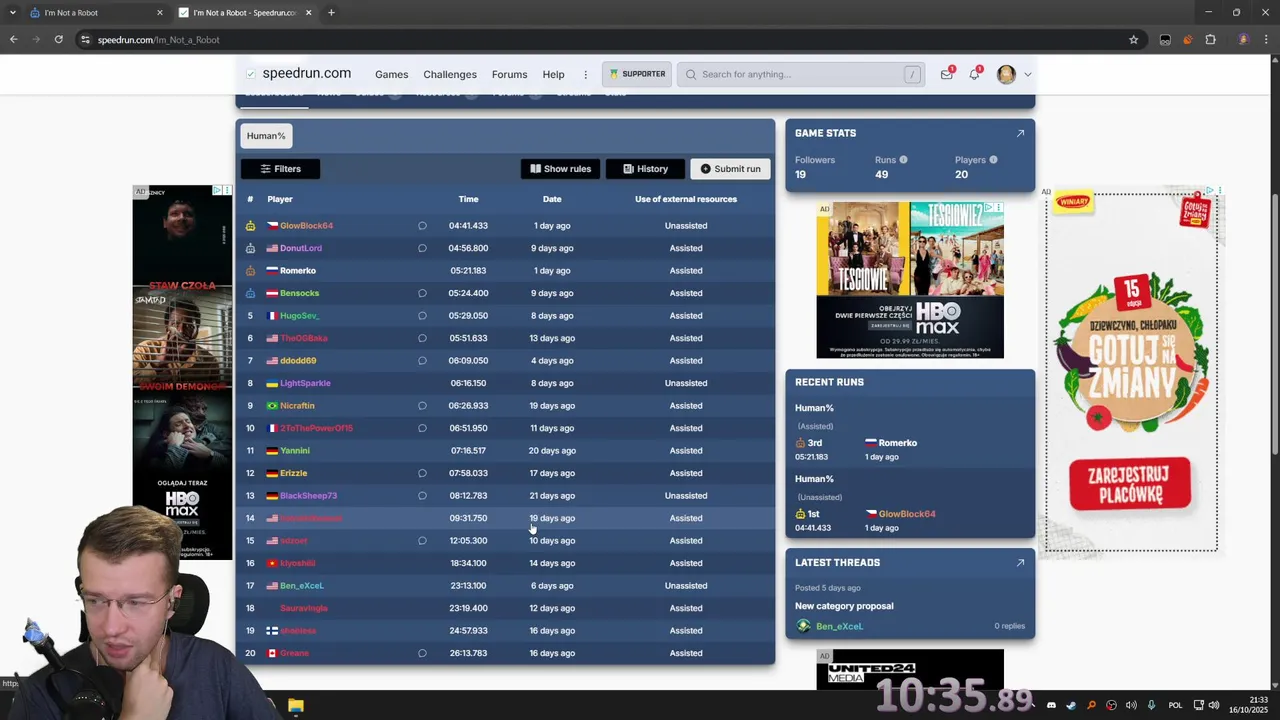The image size is (1280, 720).
Task: Open File Explorer from the taskbar
Action: (296, 705)
